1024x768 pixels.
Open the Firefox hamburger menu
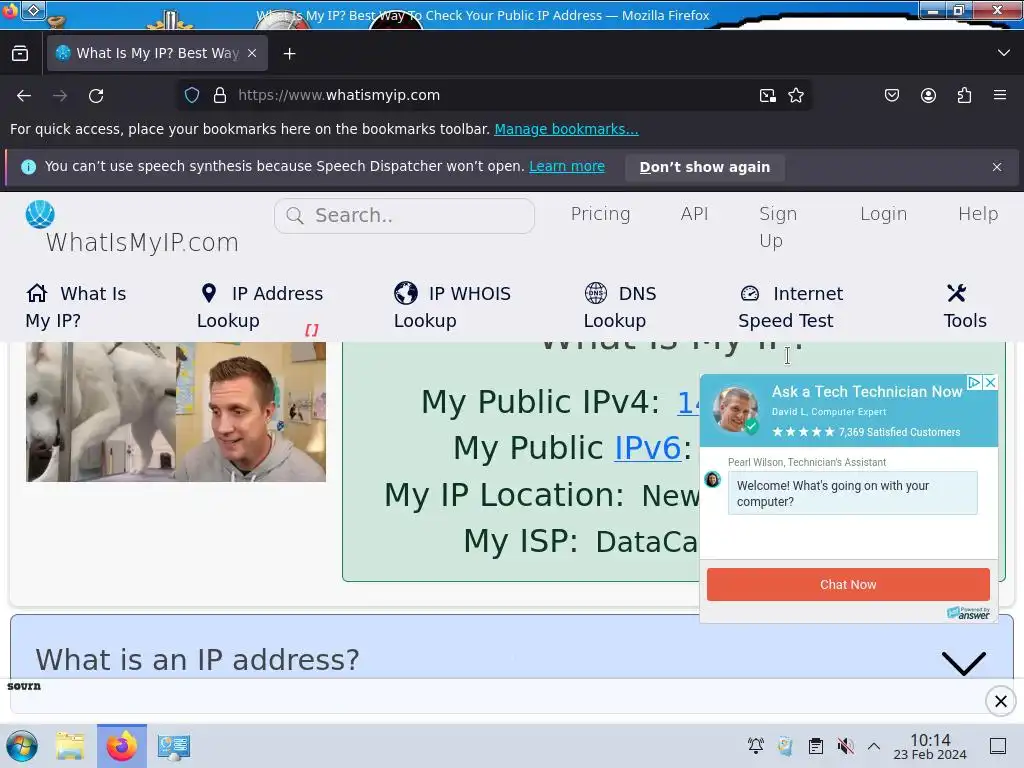pos(1000,95)
